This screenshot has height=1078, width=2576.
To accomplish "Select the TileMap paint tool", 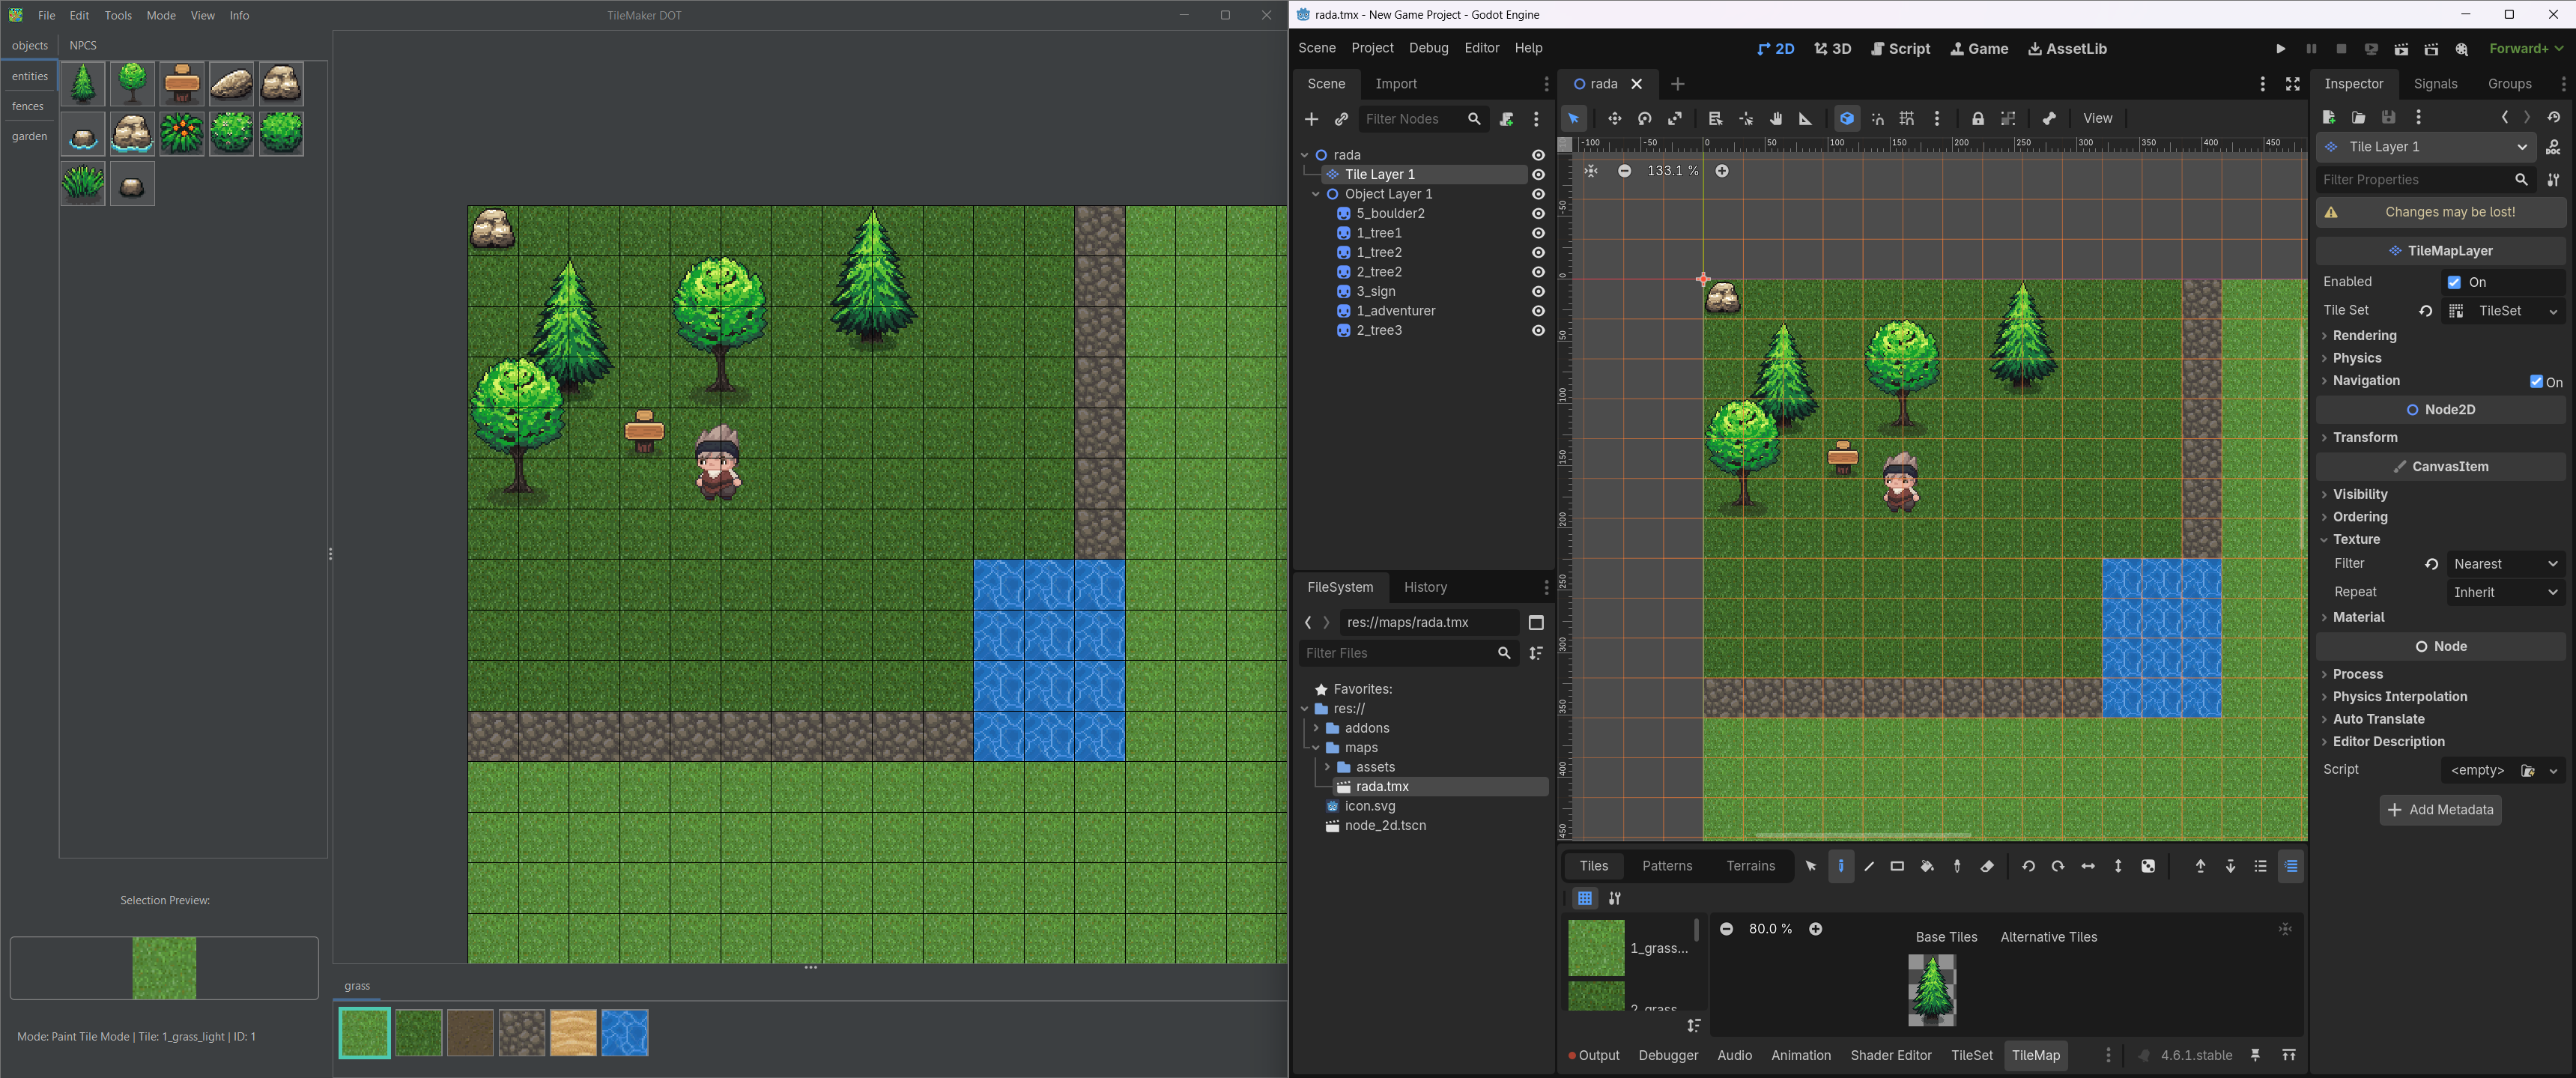I will click(1840, 867).
